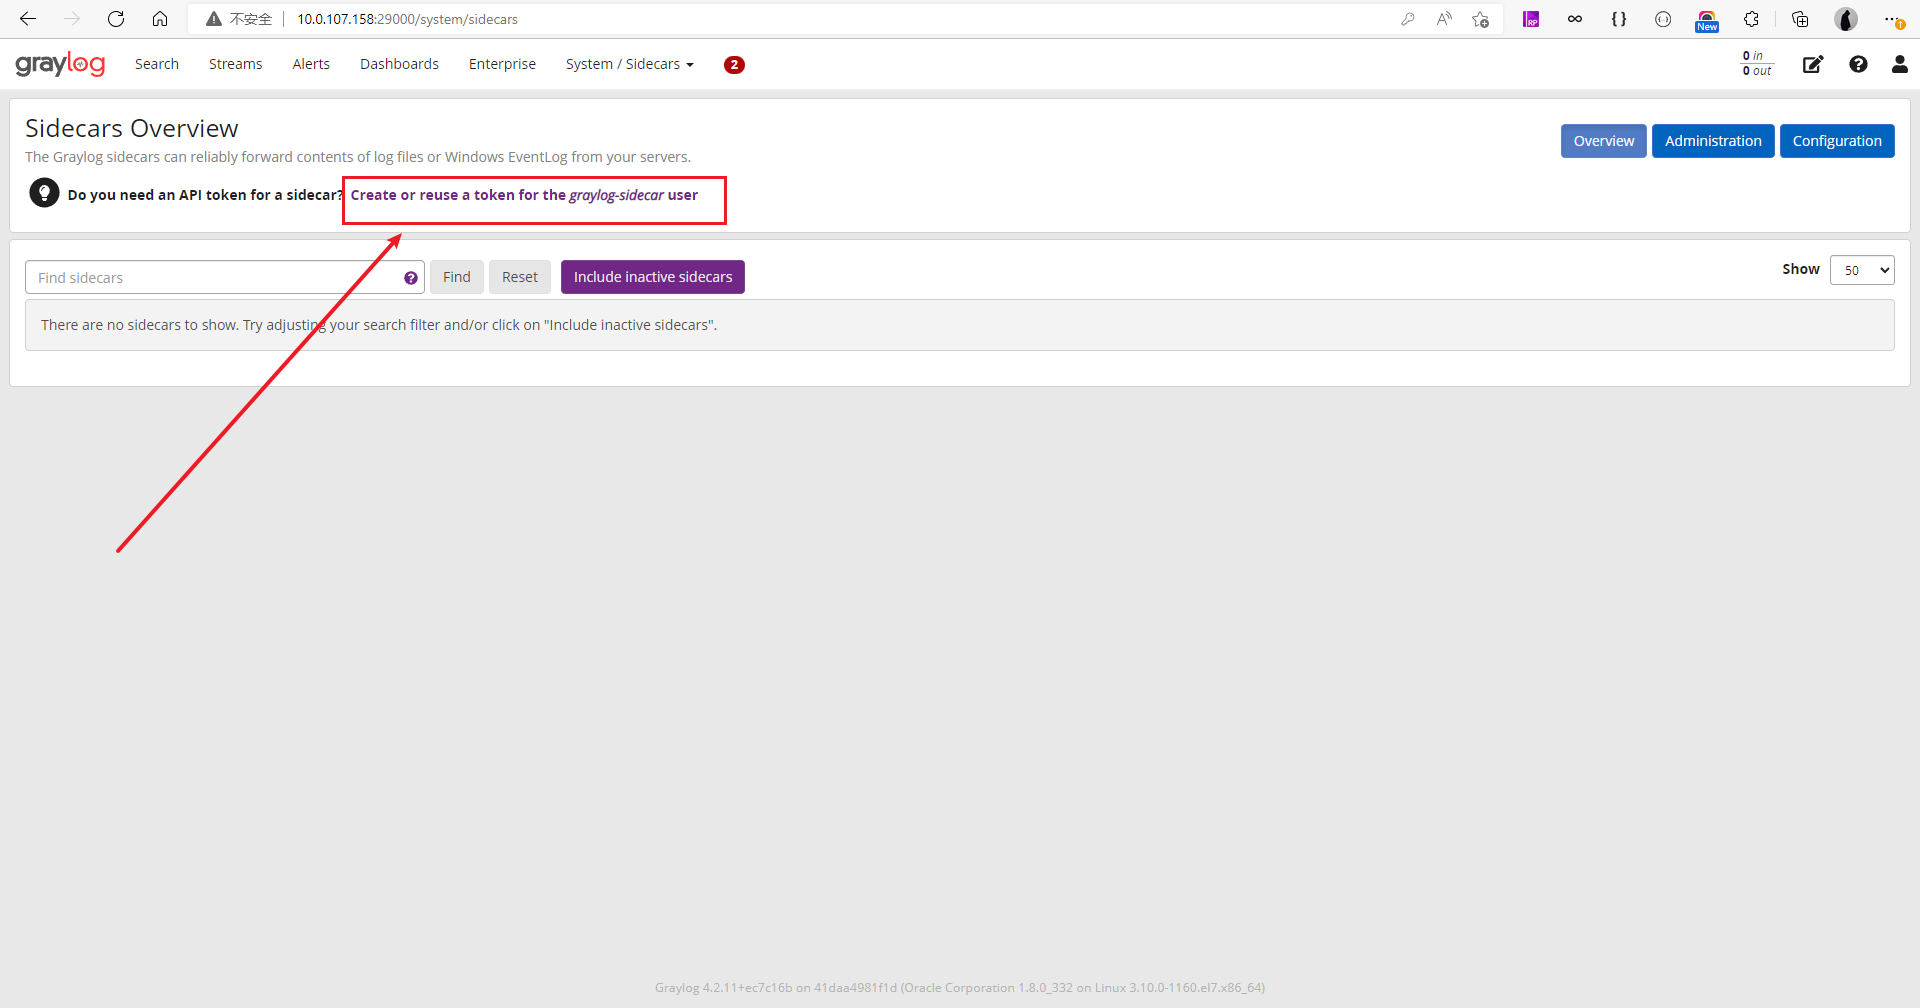Click the infinity symbol extension icon
The image size is (1920, 1008).
coord(1575,19)
